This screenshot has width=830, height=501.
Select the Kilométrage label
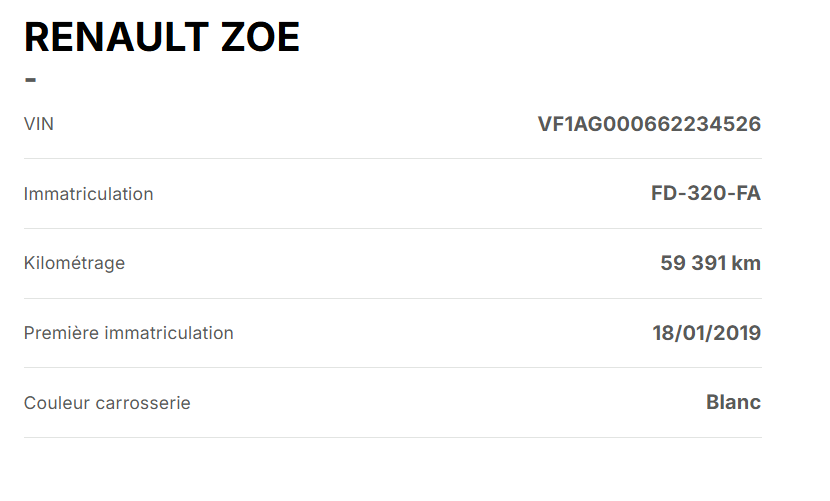pyautogui.click(x=74, y=263)
